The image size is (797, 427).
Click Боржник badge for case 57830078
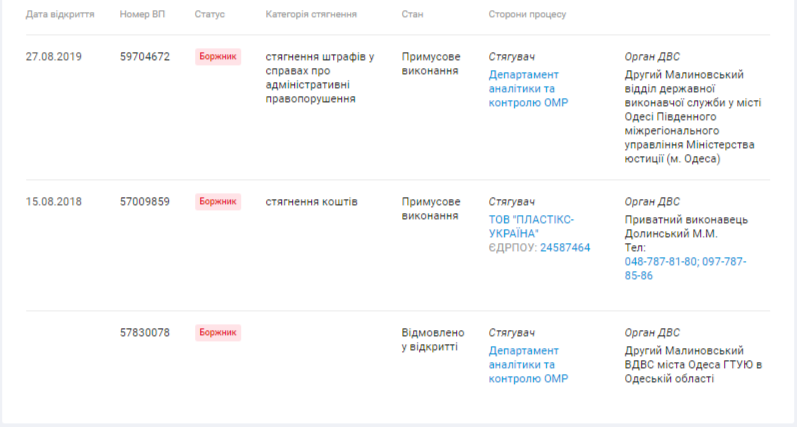point(218,332)
